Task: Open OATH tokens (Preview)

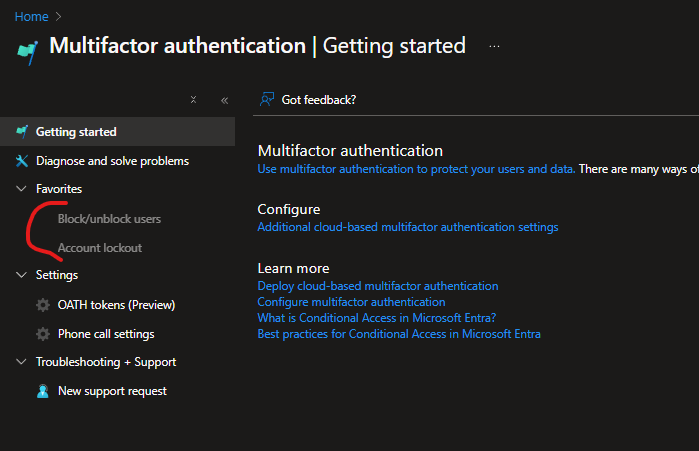Action: [116, 305]
